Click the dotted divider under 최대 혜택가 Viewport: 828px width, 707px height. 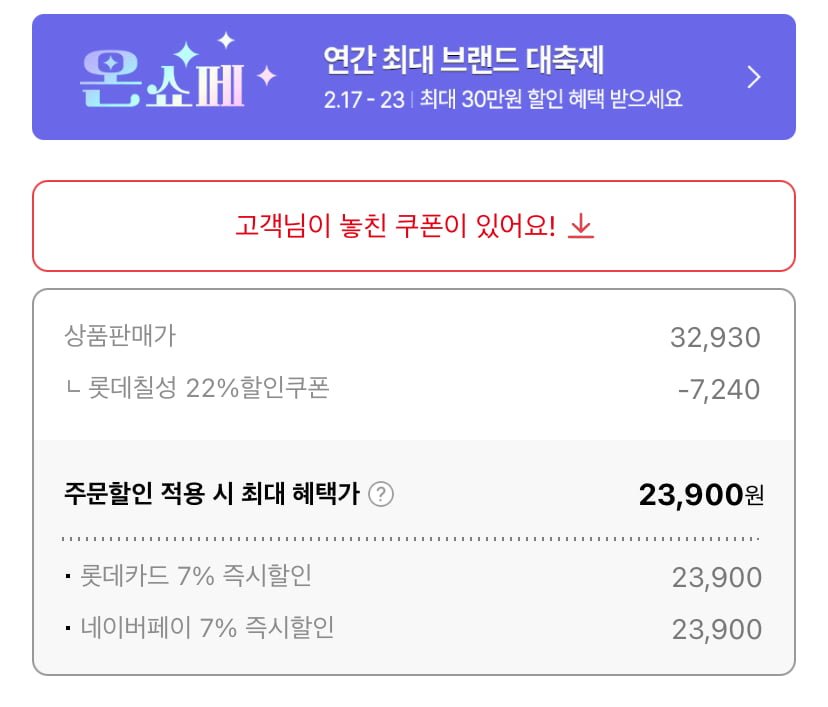coord(410,539)
